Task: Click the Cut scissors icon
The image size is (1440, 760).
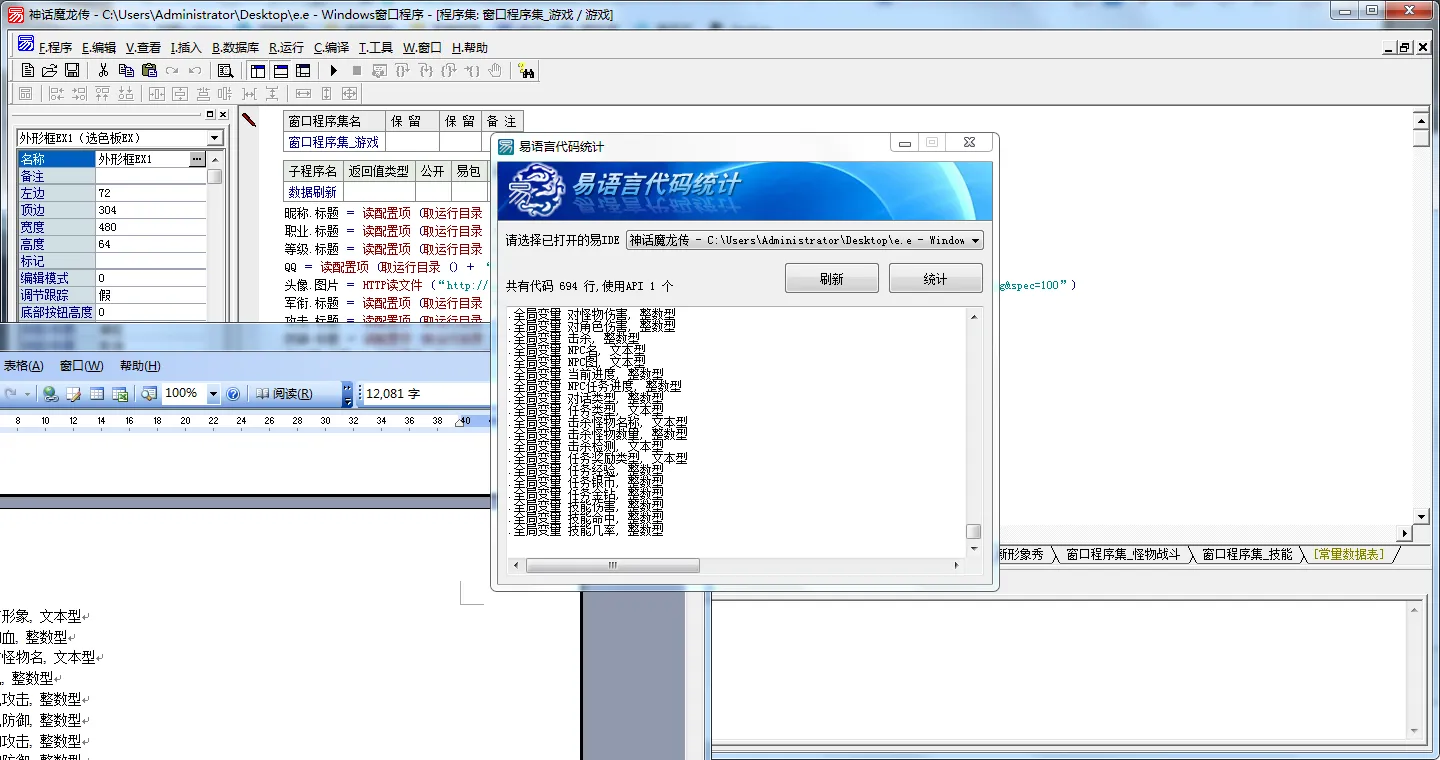Action: (103, 71)
